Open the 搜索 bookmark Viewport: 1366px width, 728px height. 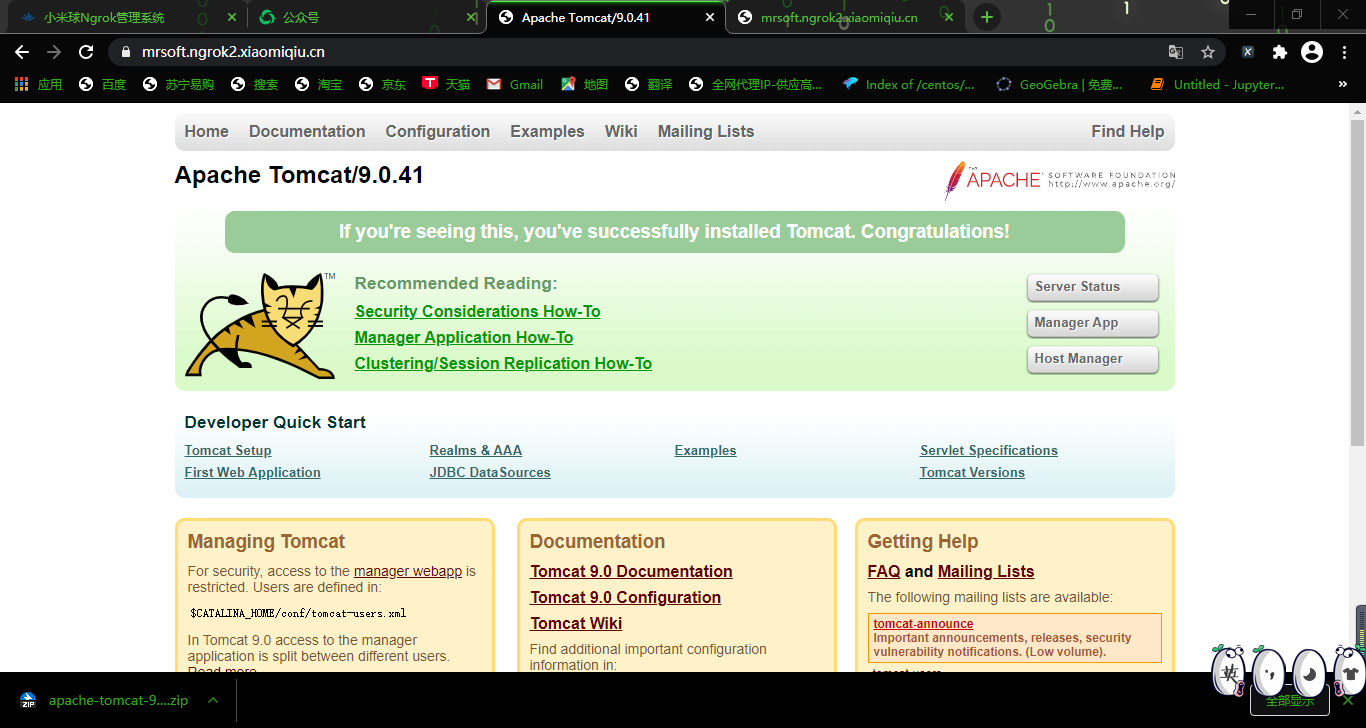click(x=254, y=85)
